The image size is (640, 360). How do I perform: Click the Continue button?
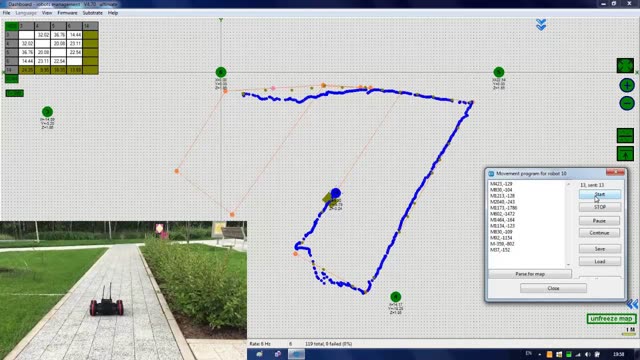tap(599, 233)
